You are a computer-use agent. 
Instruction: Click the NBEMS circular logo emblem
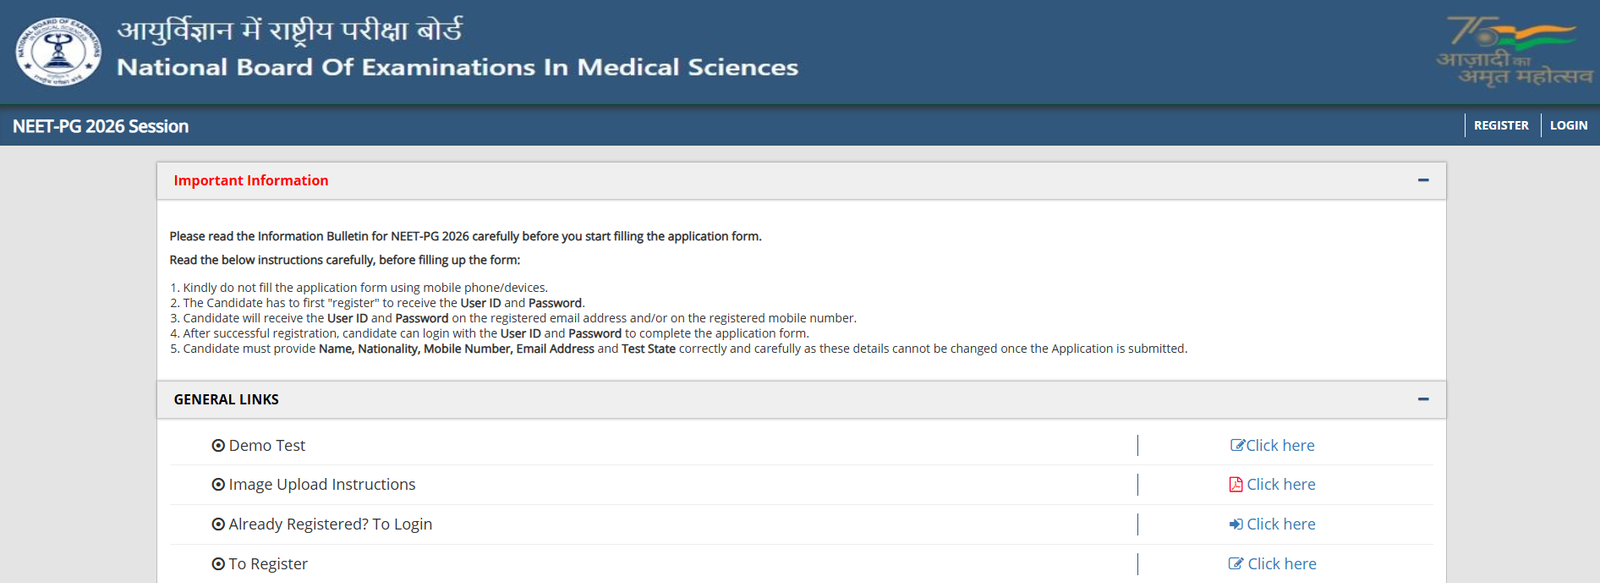pyautogui.click(x=58, y=51)
